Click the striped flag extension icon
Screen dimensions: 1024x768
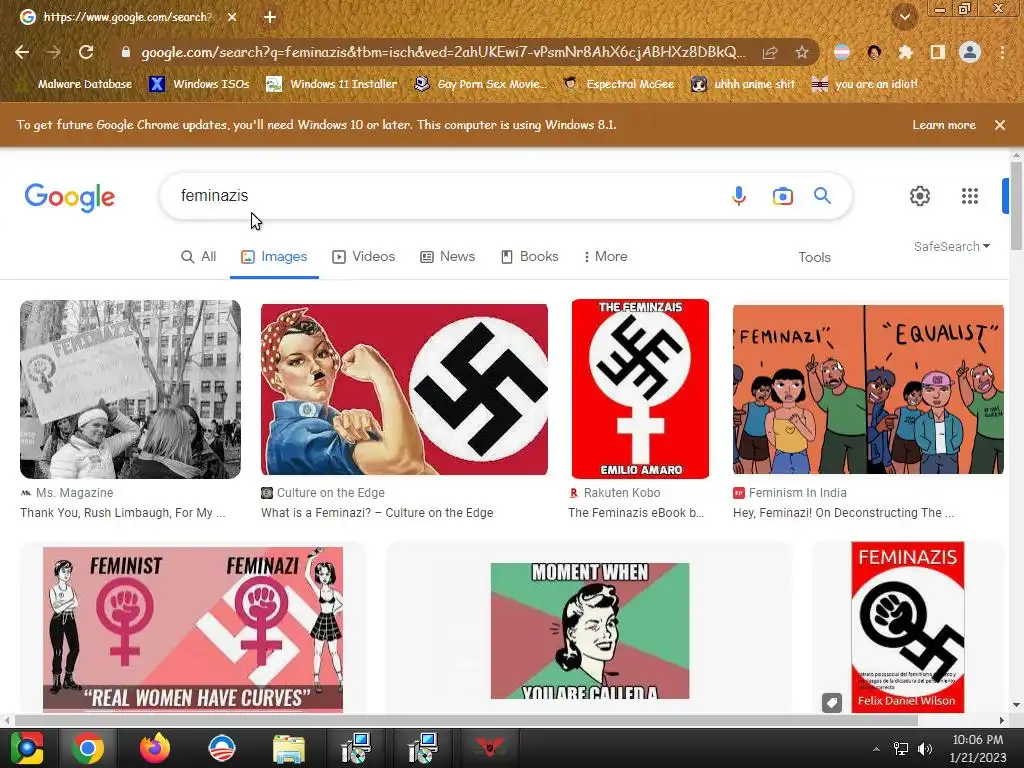point(842,52)
